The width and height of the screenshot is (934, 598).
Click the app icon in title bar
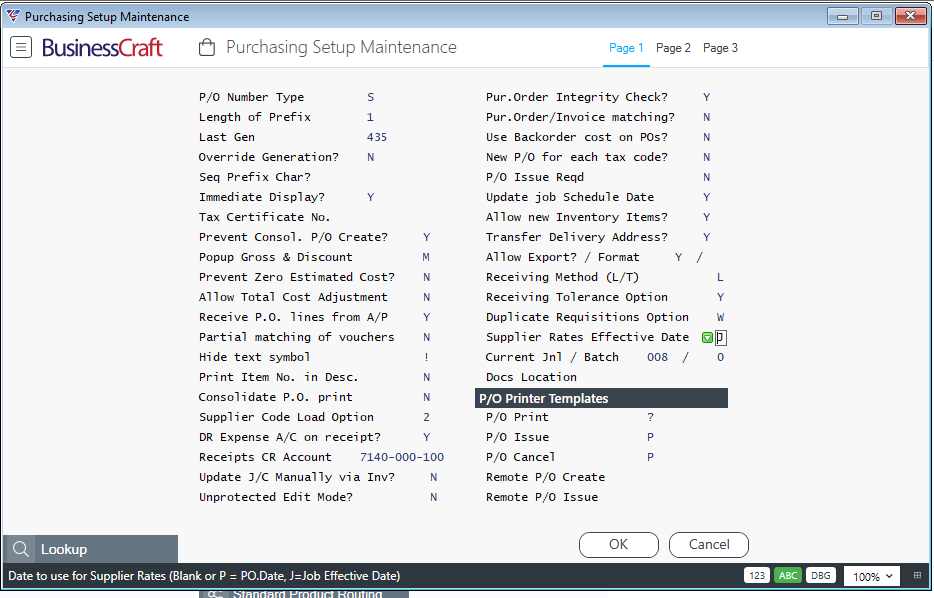click(13, 17)
